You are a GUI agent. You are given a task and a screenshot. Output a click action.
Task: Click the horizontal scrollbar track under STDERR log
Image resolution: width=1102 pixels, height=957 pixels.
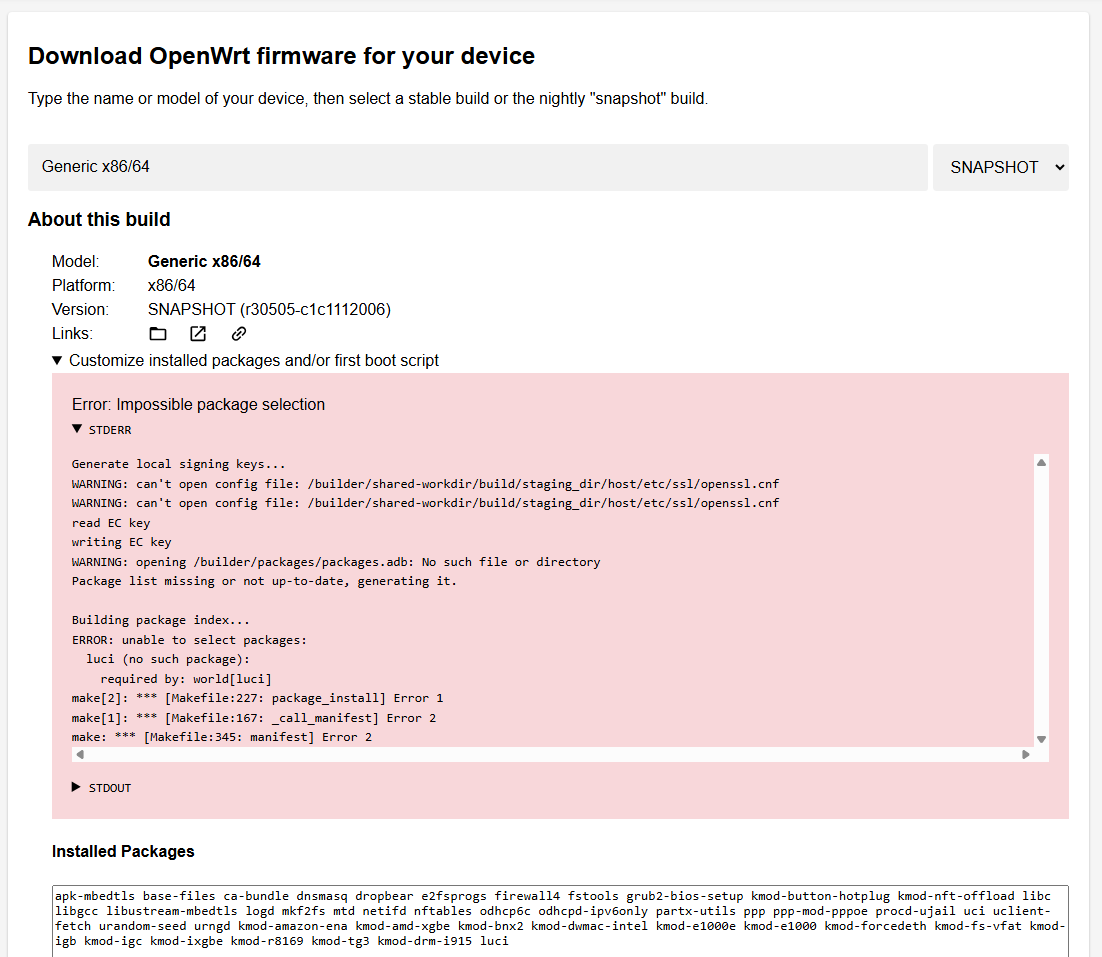[x=552, y=755]
